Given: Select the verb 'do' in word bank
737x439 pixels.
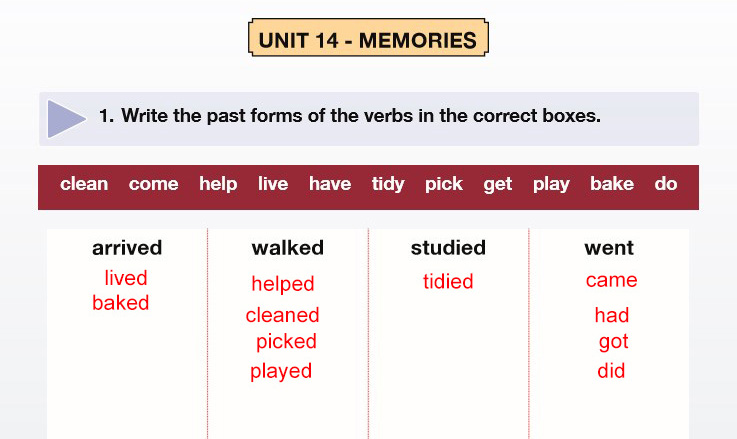Looking at the screenshot, I should click(666, 184).
